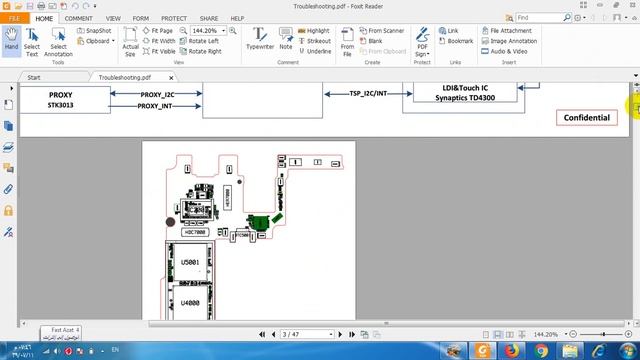Switch to the FORM ribbon tab

pyautogui.click(x=140, y=18)
